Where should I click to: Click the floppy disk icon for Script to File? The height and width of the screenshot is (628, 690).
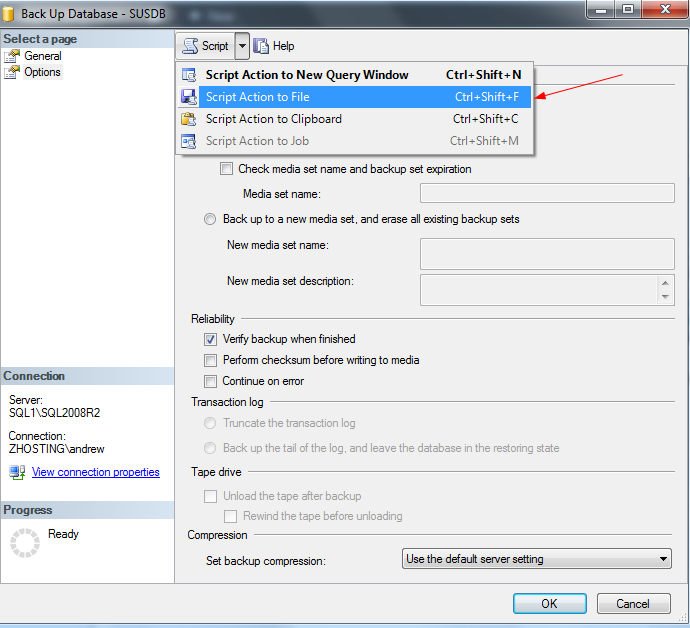[189, 97]
